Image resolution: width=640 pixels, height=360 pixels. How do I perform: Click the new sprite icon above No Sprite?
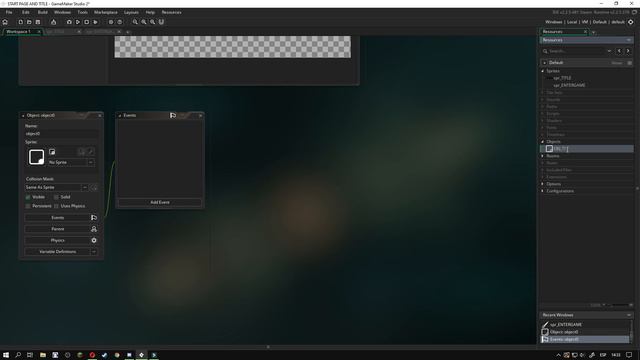52,152
